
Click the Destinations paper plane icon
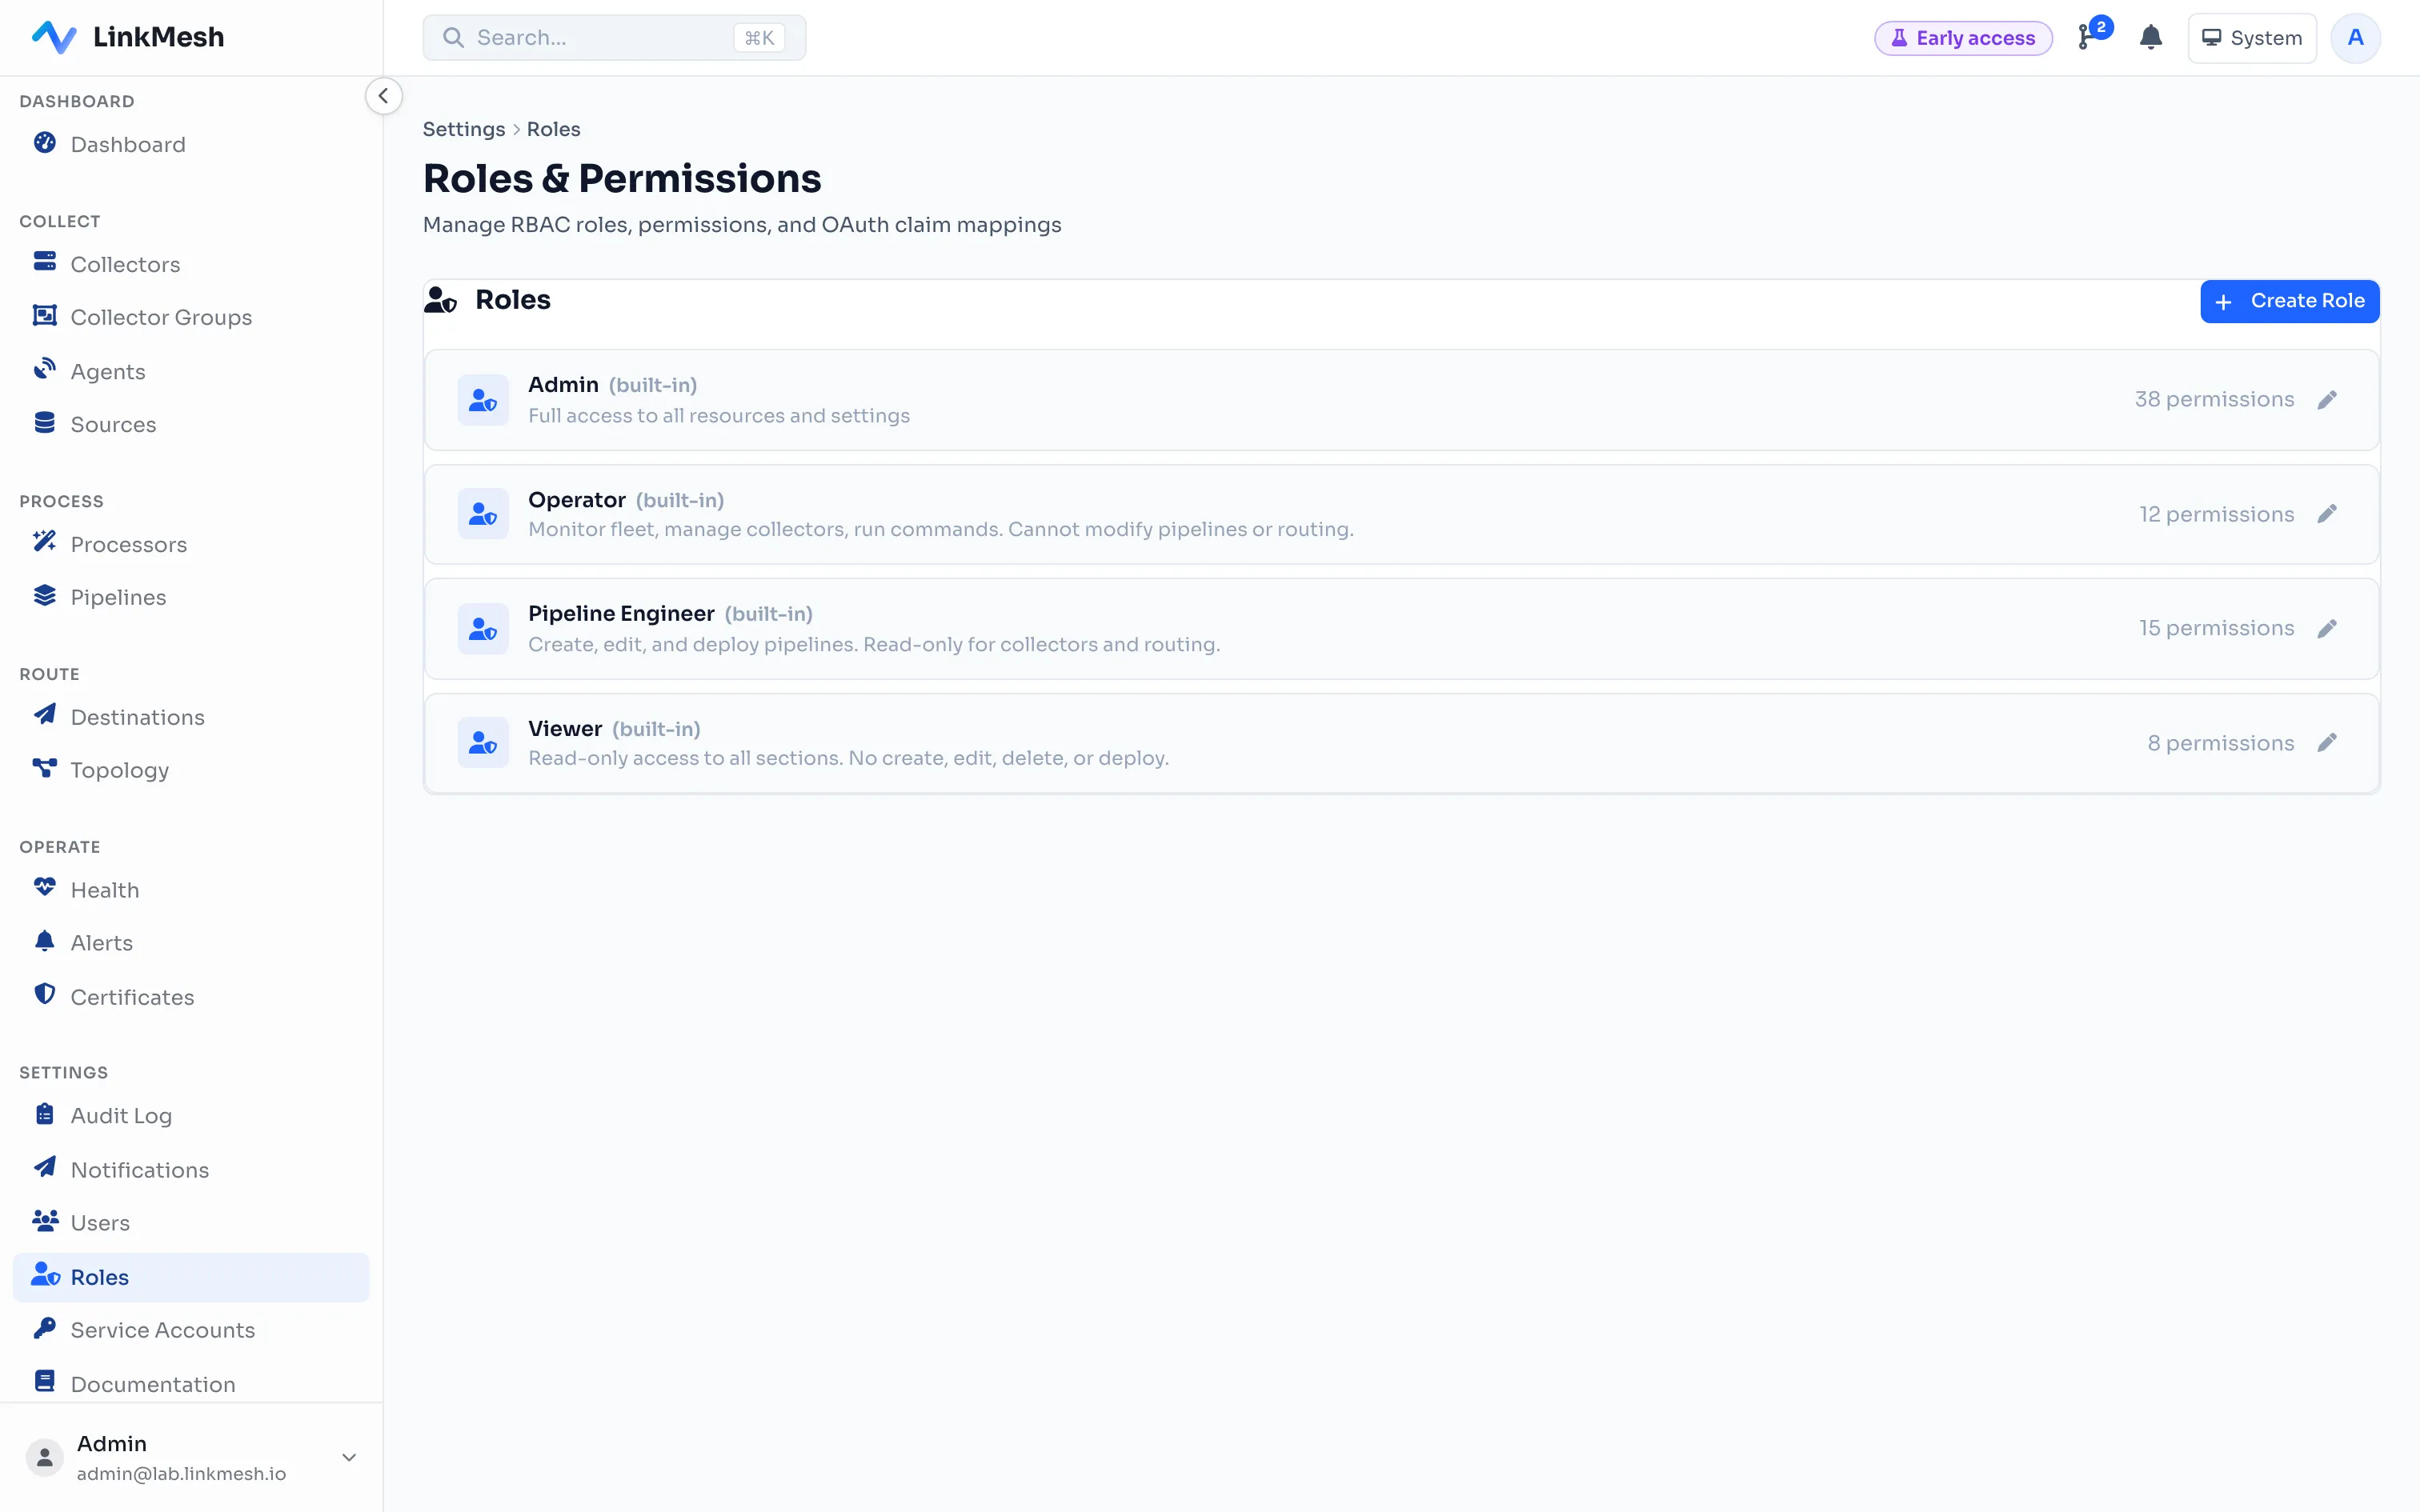tap(45, 715)
